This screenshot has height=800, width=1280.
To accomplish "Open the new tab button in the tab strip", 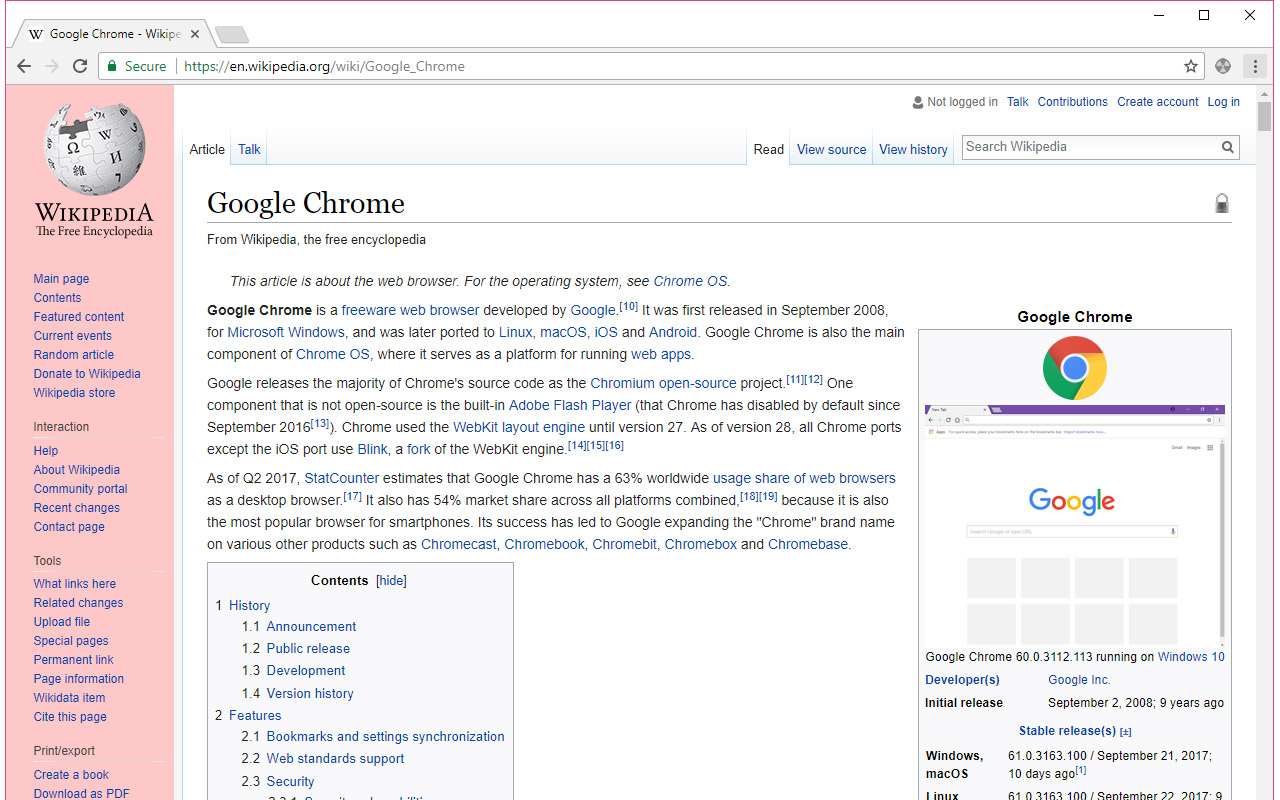I will [x=232, y=35].
